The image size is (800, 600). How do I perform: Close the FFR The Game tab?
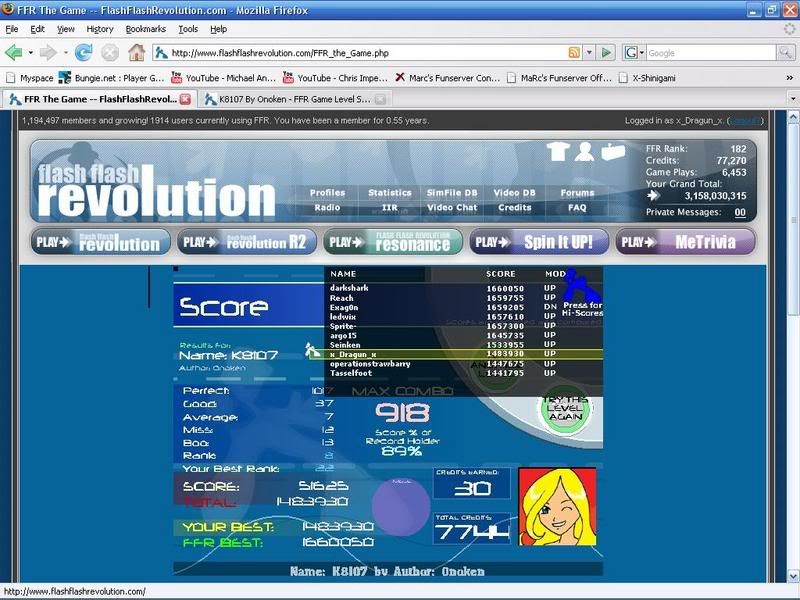(x=185, y=99)
